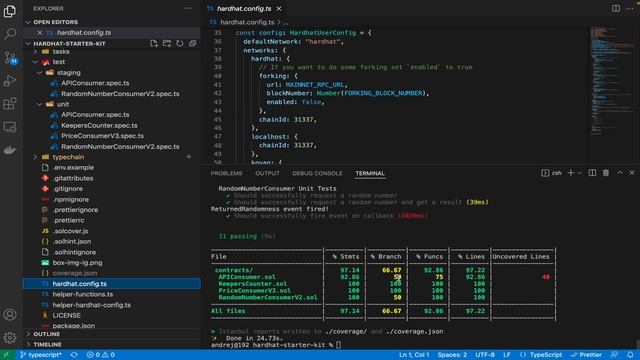Viewport: 640px width, 360px height.
Task: Open Explorer views and more actions menu
Action: tap(188, 8)
